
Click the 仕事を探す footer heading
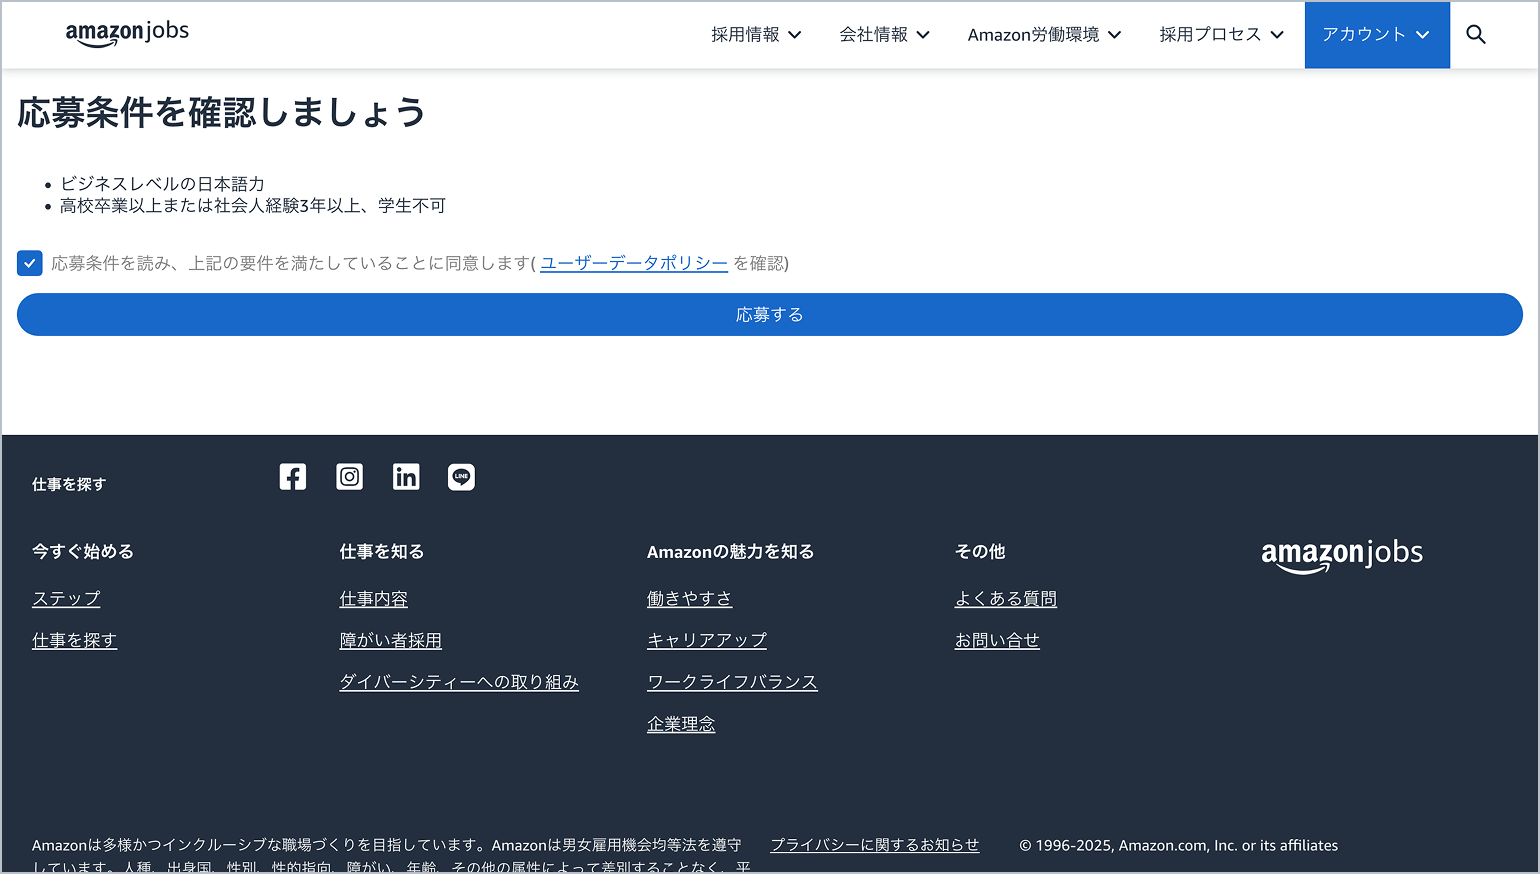69,484
